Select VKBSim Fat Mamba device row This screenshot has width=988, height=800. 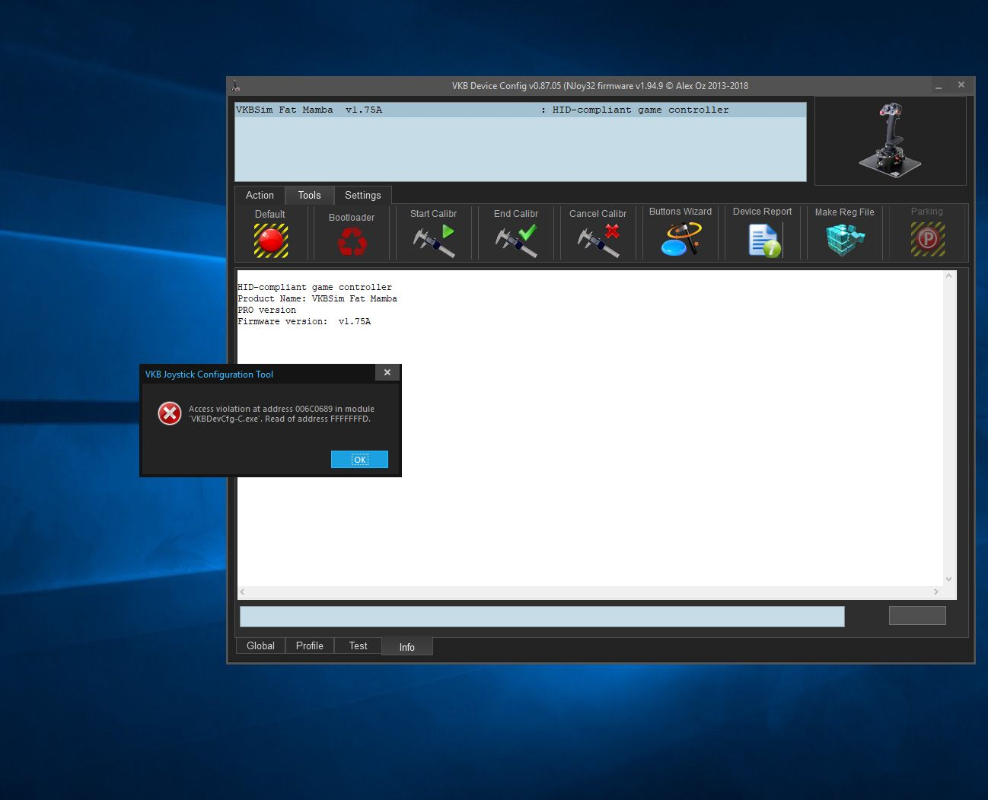(x=520, y=110)
